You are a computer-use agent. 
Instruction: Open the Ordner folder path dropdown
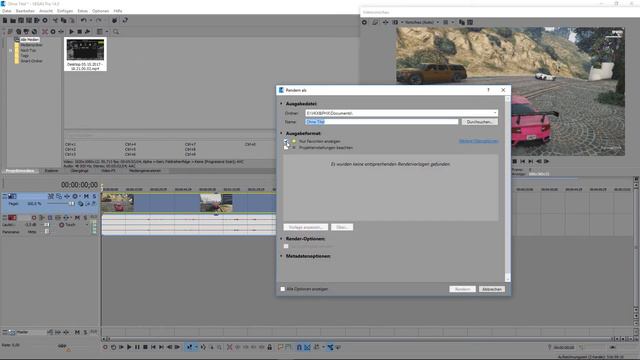click(495, 113)
